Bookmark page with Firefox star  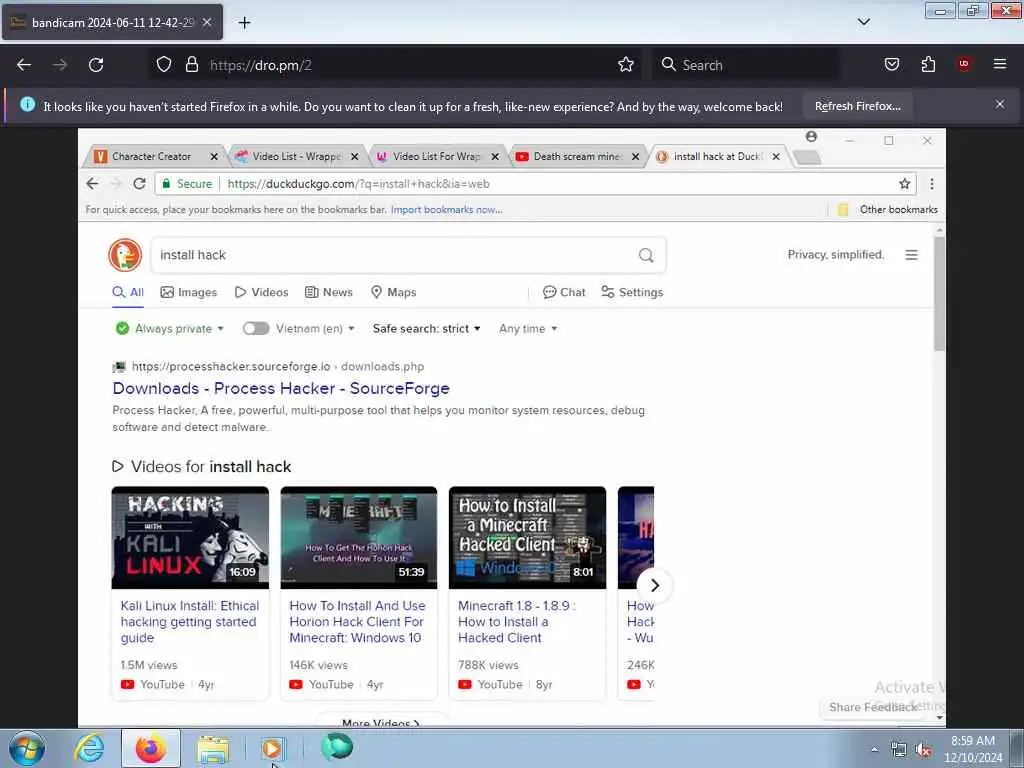(626, 65)
